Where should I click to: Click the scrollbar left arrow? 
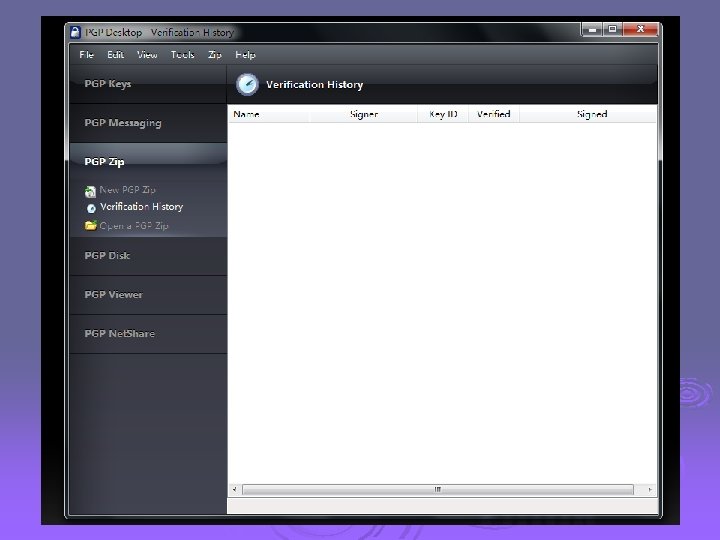235,489
